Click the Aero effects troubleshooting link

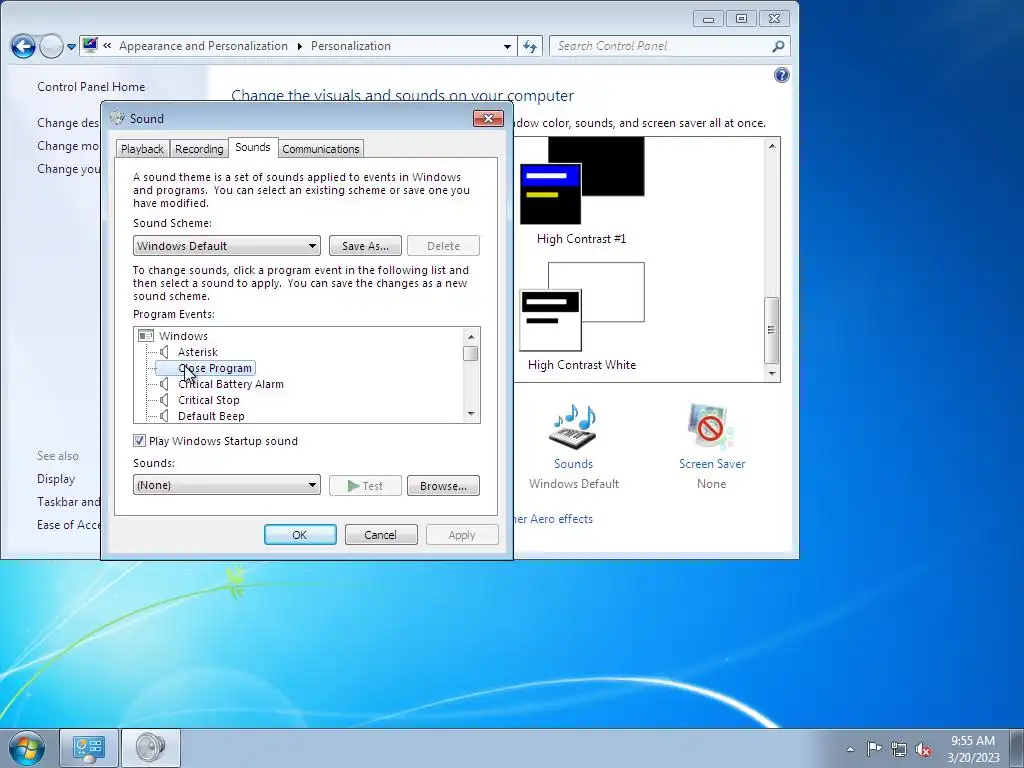click(553, 519)
